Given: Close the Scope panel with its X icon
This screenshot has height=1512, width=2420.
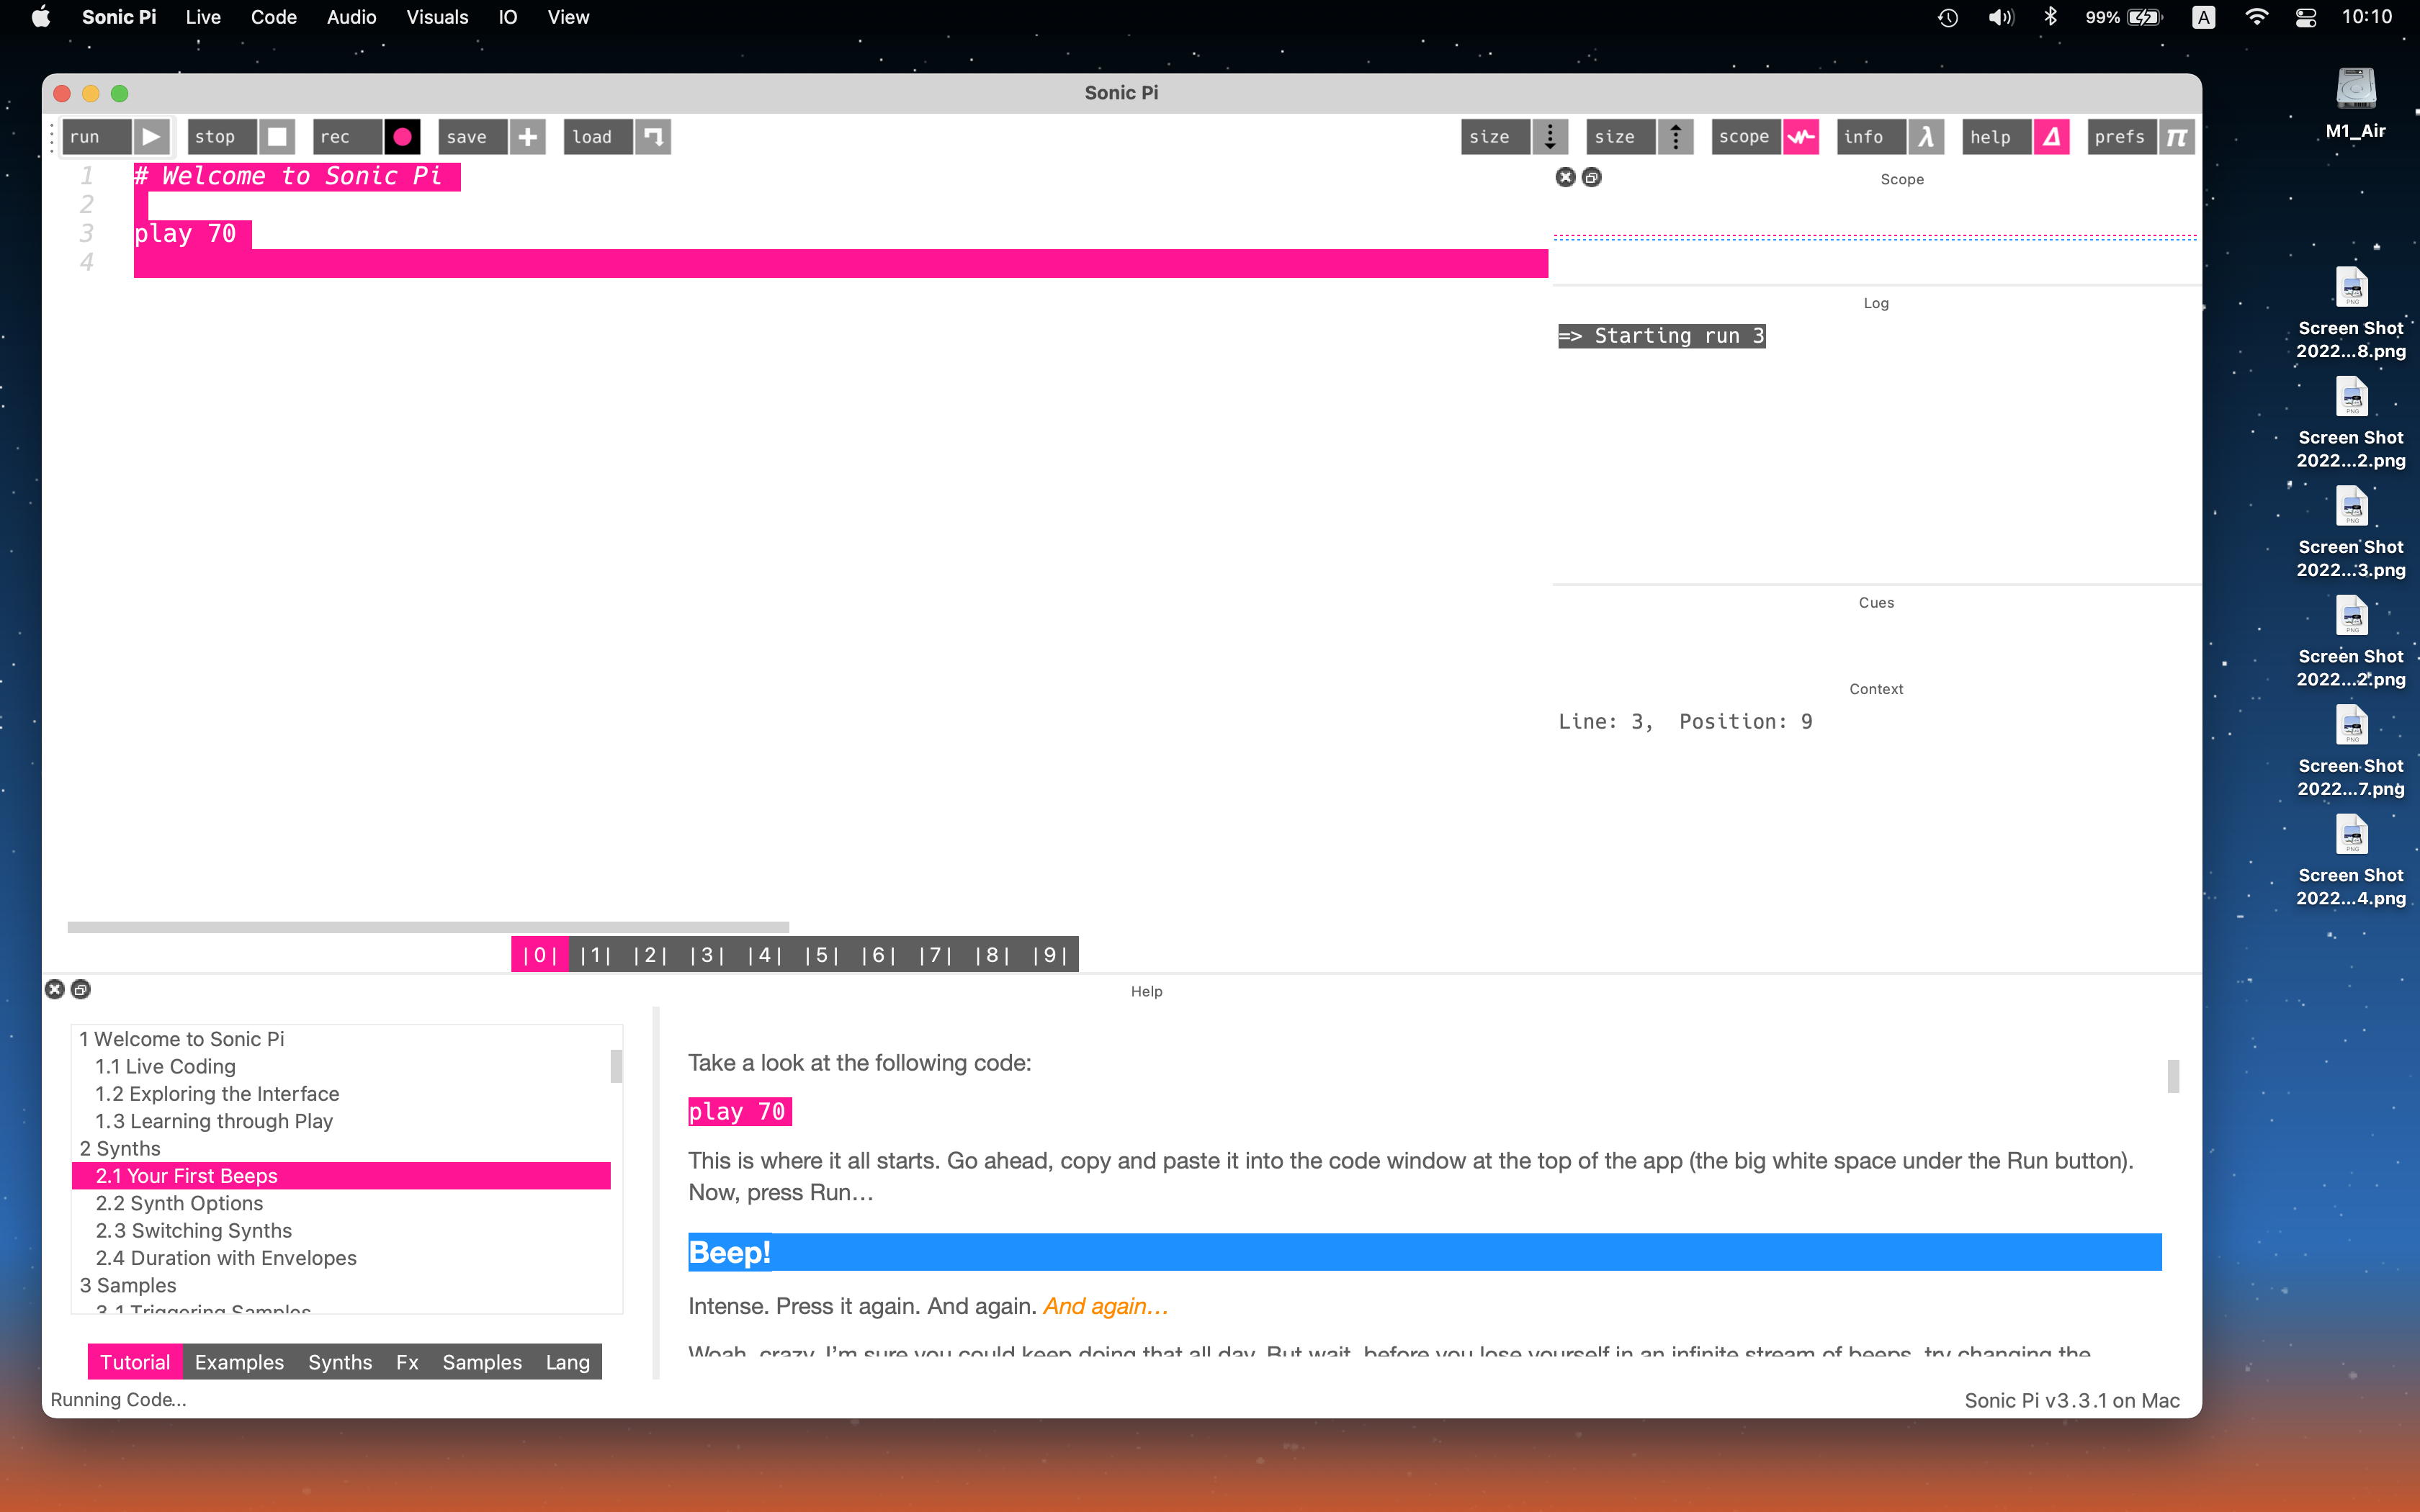Looking at the screenshot, I should (x=1565, y=178).
